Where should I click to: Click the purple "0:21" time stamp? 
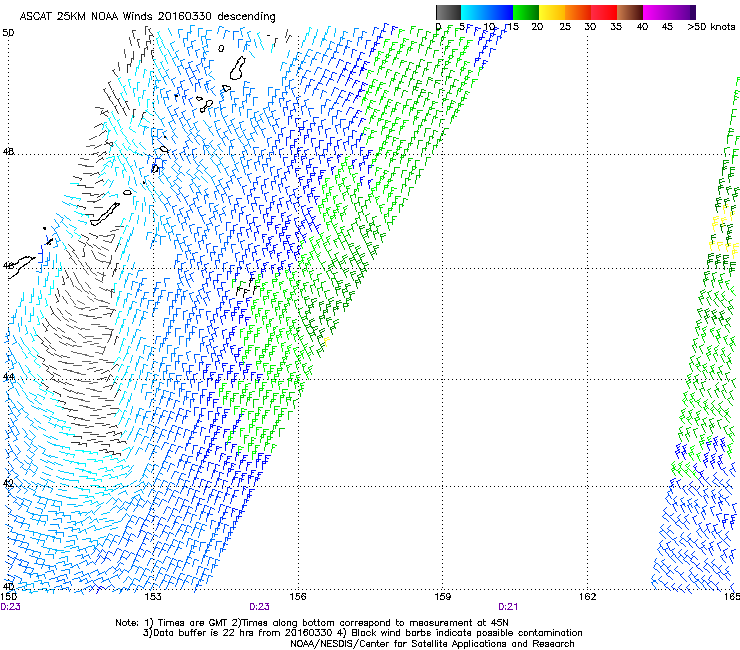pyautogui.click(x=508, y=607)
